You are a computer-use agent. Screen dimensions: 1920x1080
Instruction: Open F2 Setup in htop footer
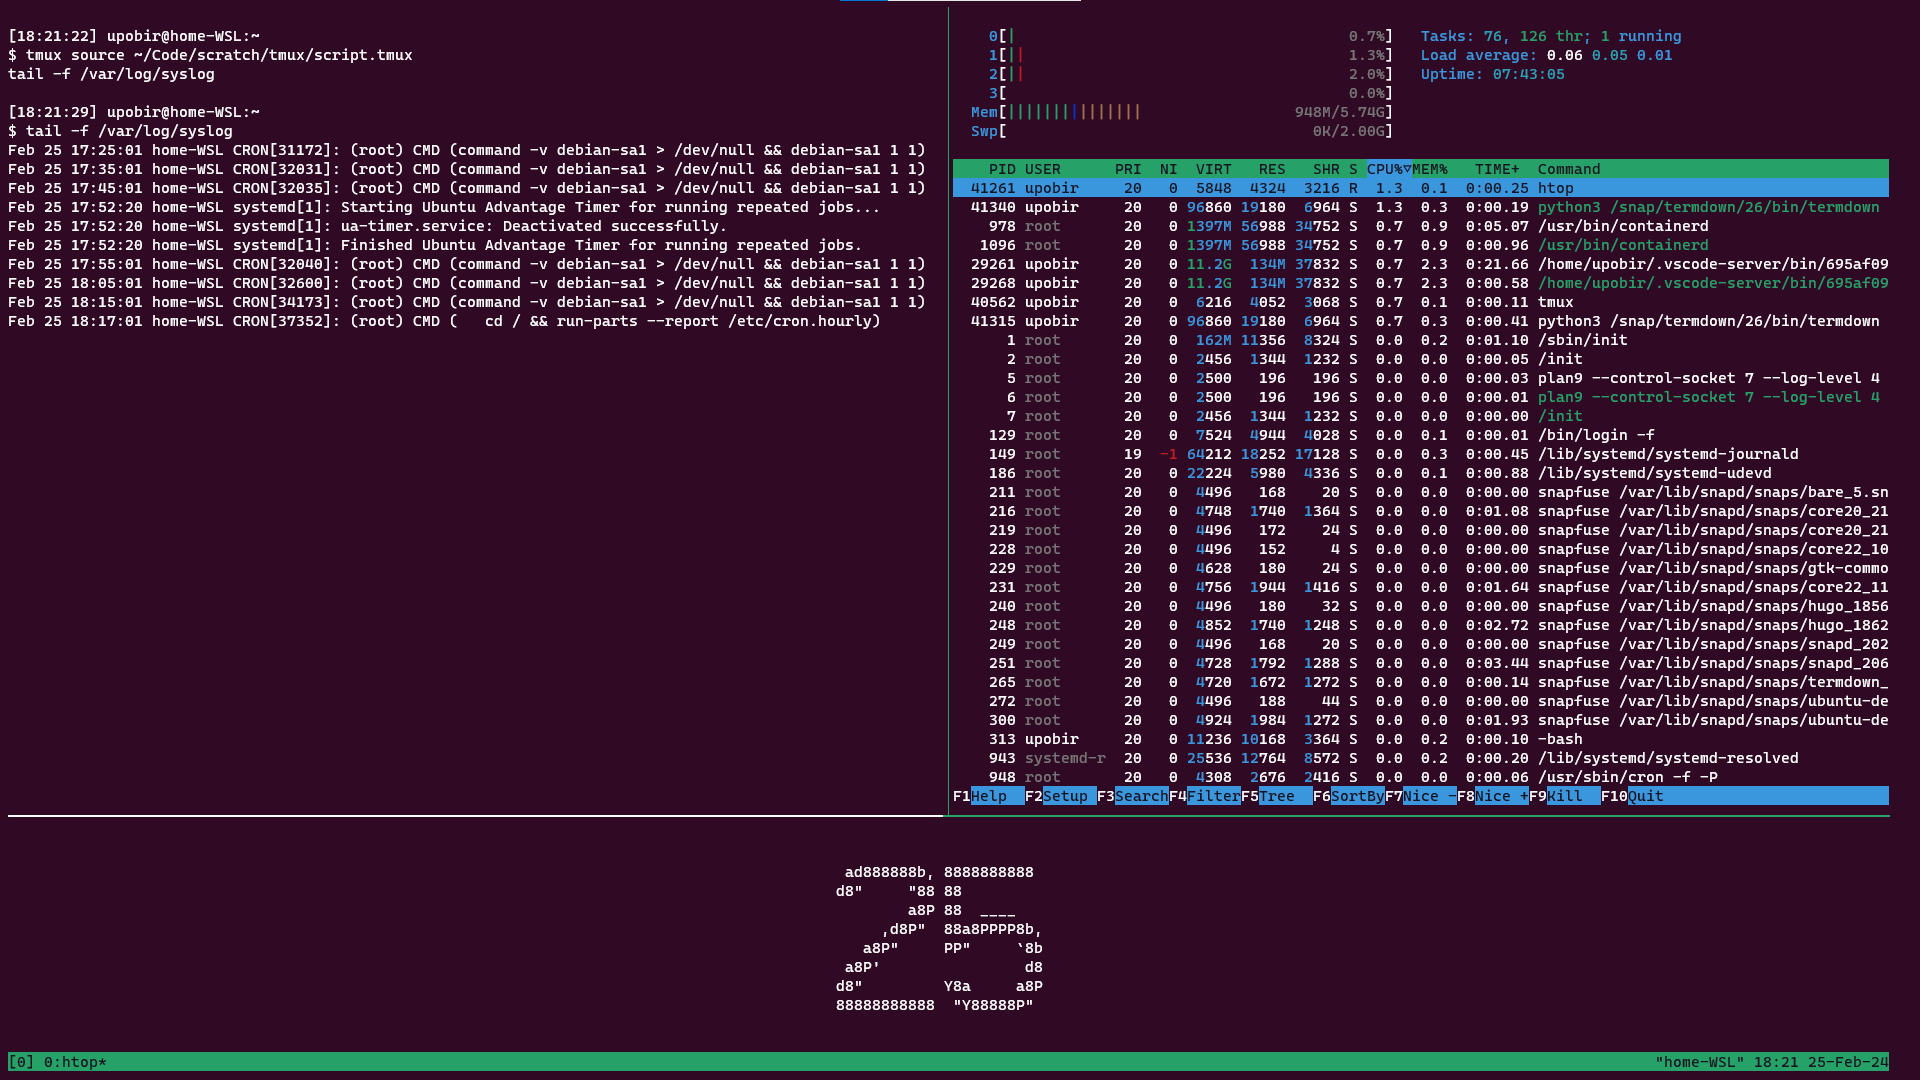(1064, 796)
